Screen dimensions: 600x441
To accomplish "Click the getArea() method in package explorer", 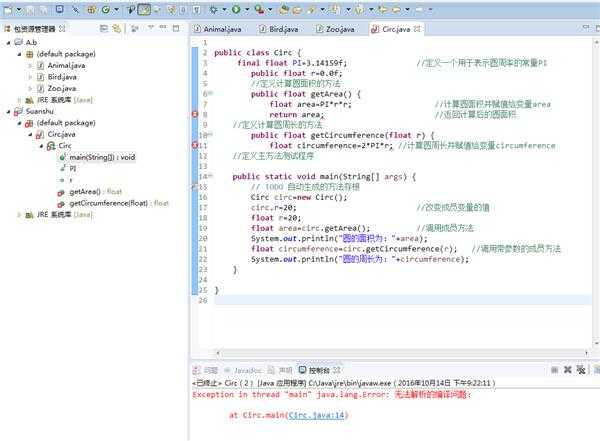I will coord(86,191).
